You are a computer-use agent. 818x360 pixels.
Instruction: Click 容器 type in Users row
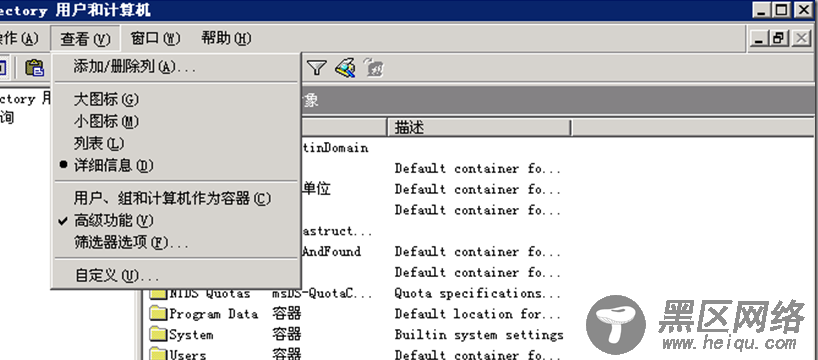click(x=286, y=355)
